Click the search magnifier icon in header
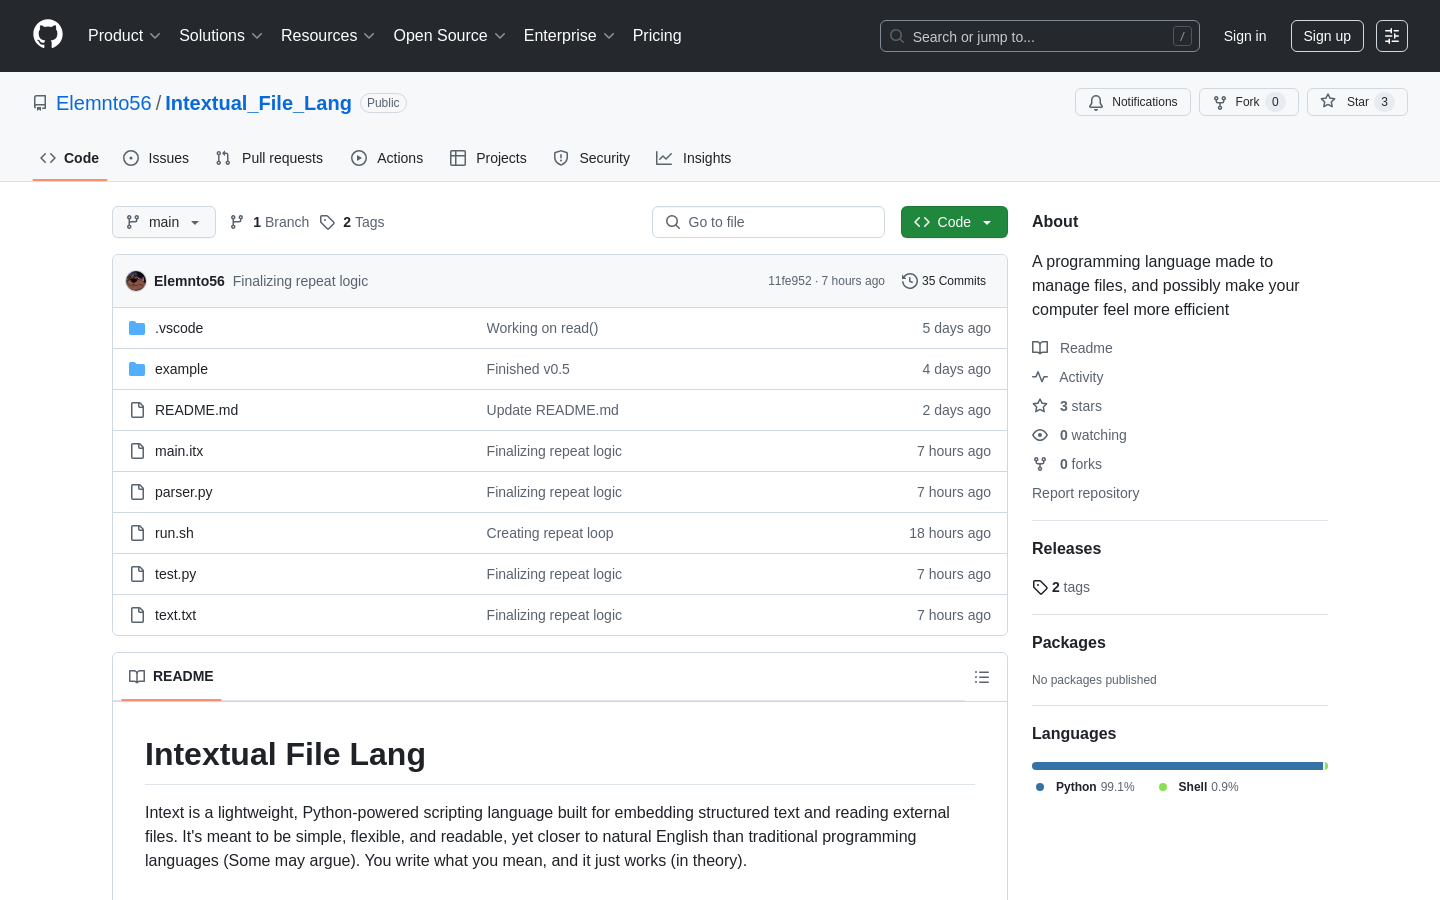 [897, 36]
